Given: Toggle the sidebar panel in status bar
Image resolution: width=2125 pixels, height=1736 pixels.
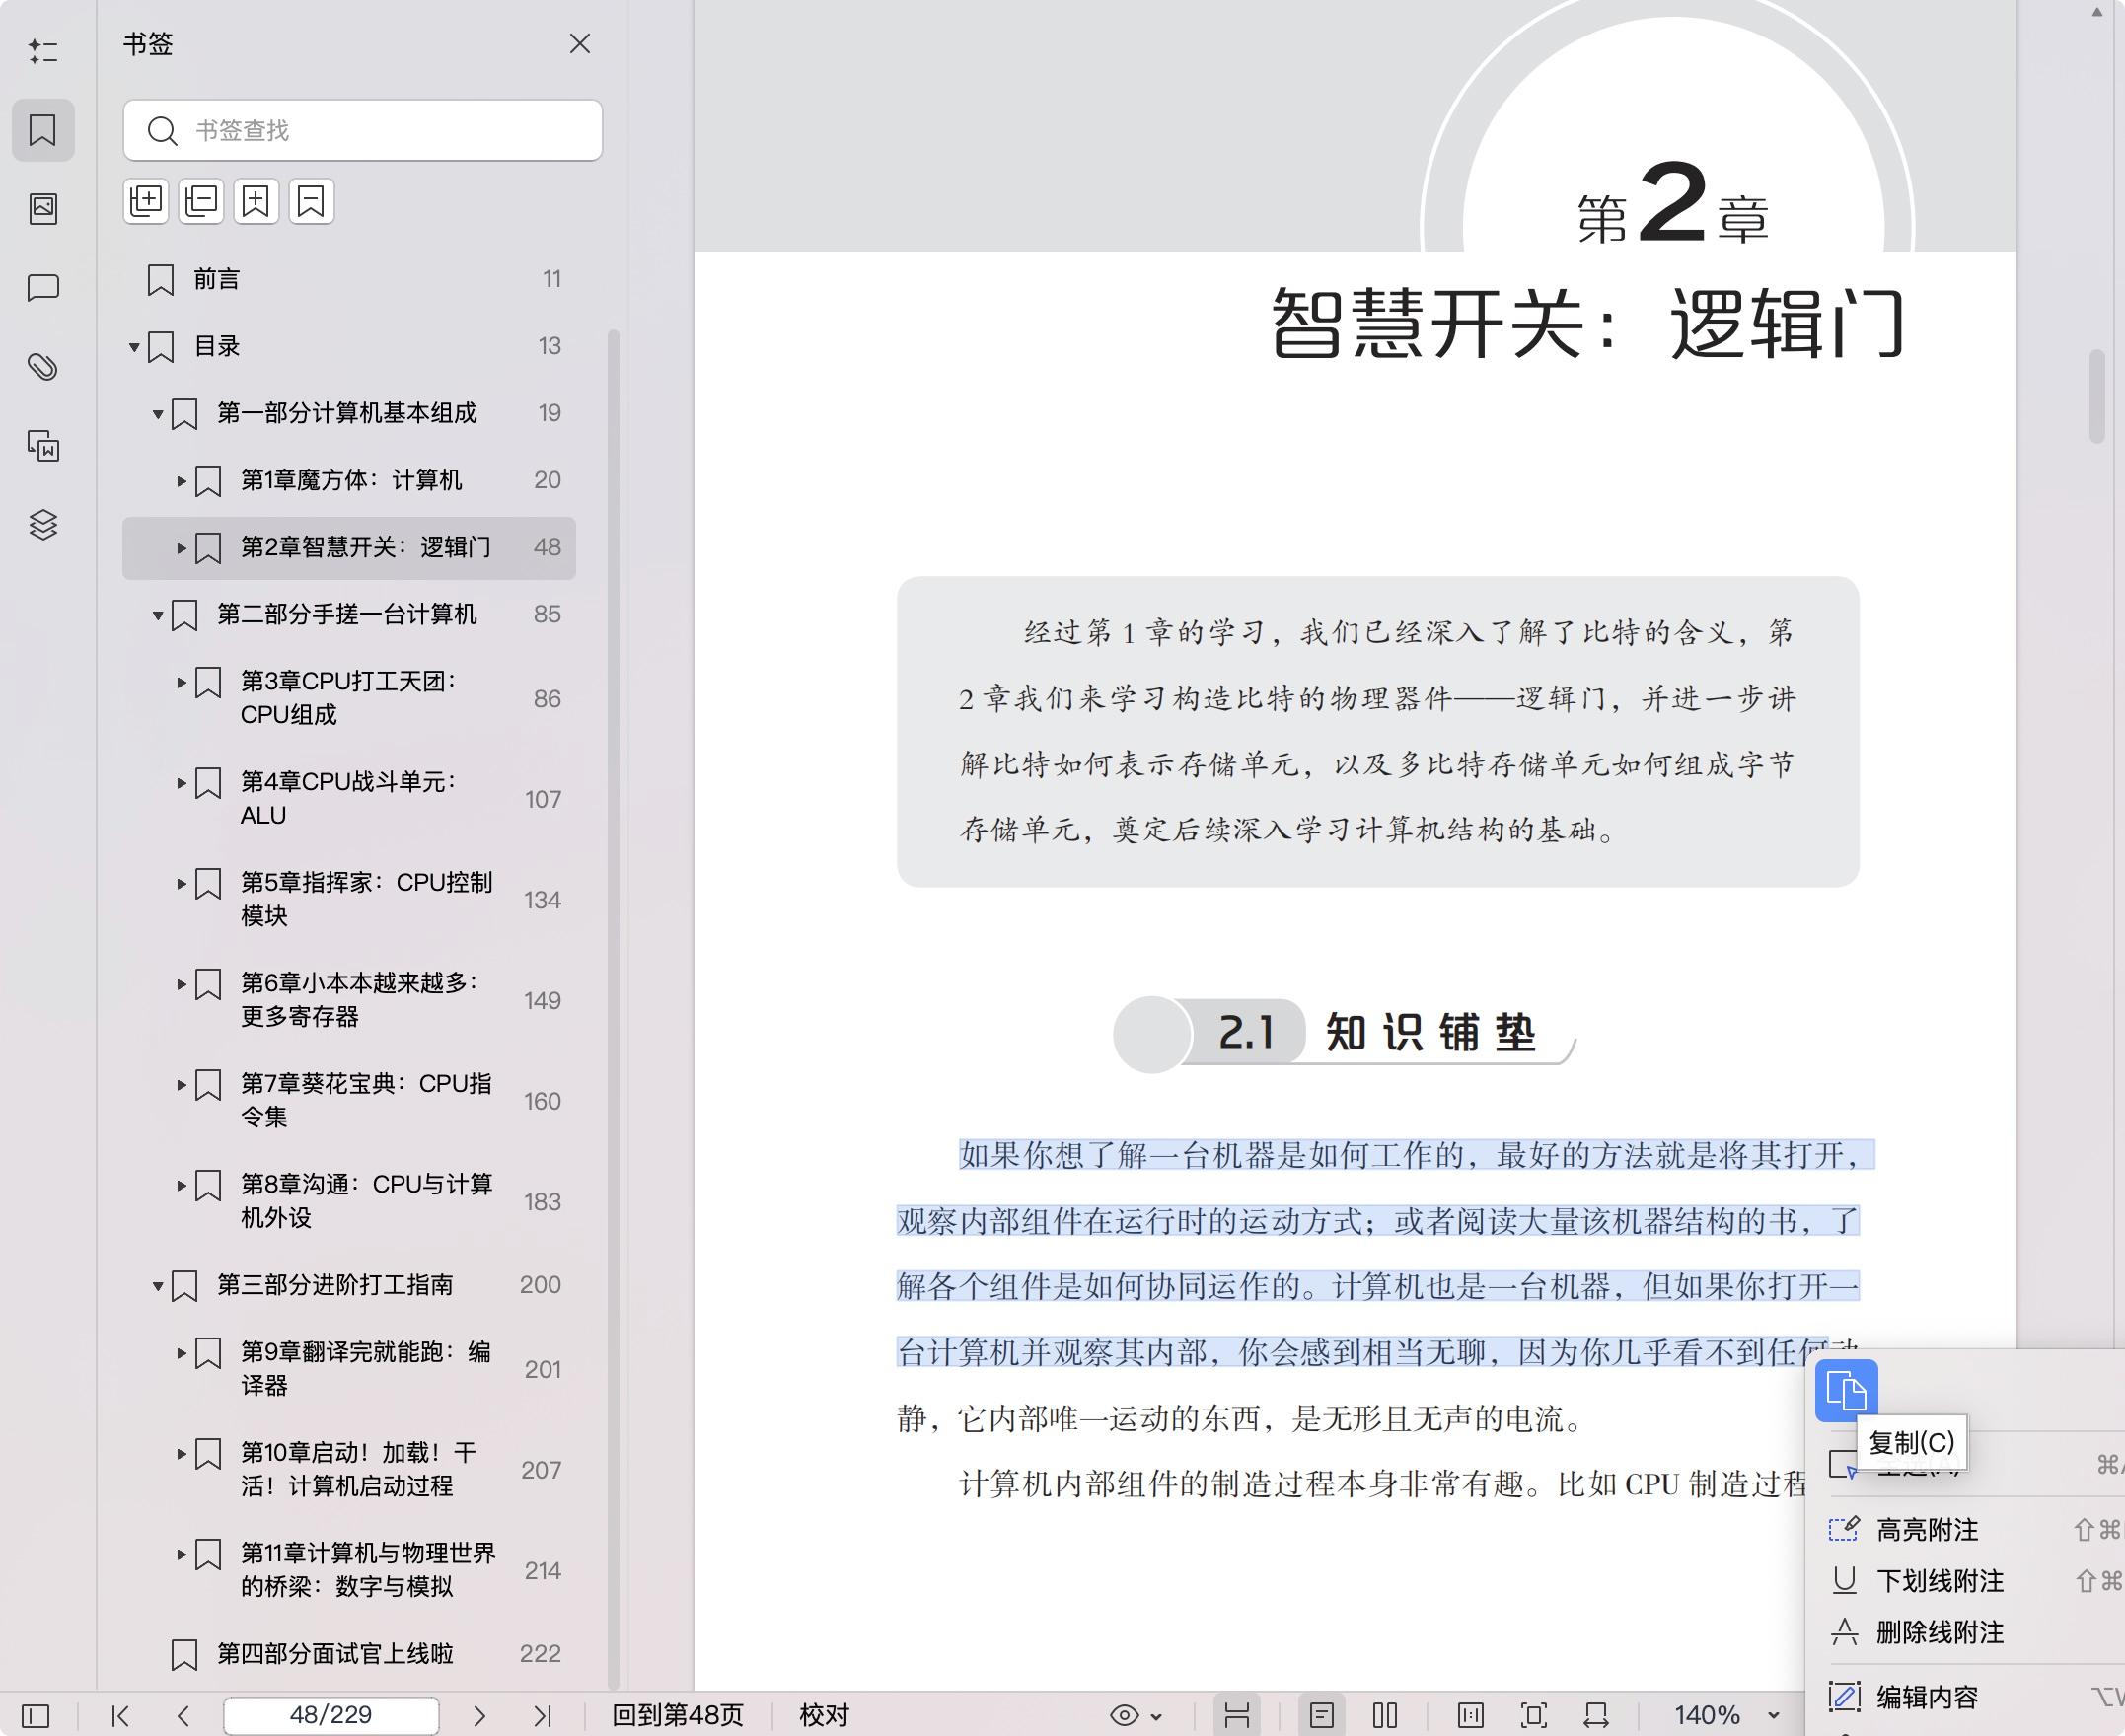Looking at the screenshot, I should pyautogui.click(x=35, y=1715).
